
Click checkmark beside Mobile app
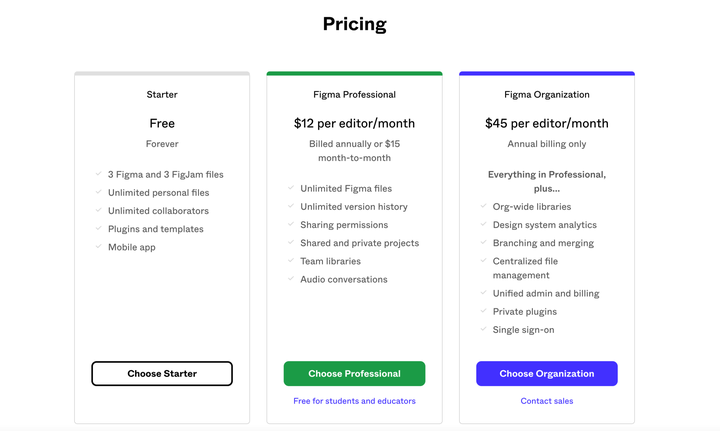point(99,247)
